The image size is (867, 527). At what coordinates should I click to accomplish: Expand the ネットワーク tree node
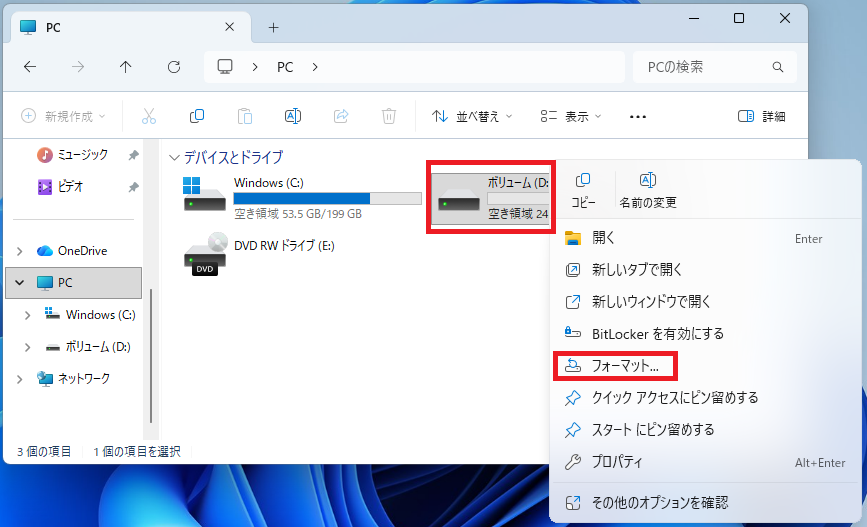point(20,379)
